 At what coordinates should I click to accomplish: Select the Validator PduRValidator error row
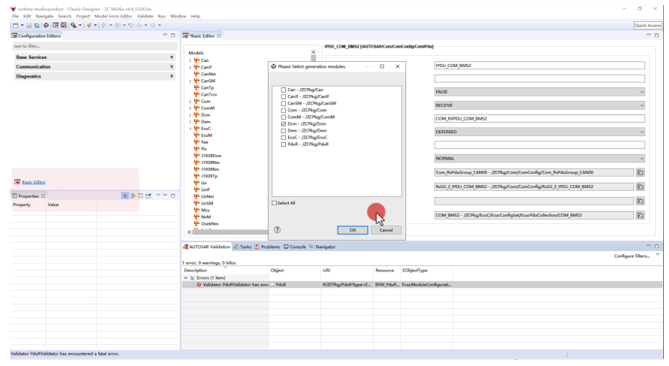point(422,285)
